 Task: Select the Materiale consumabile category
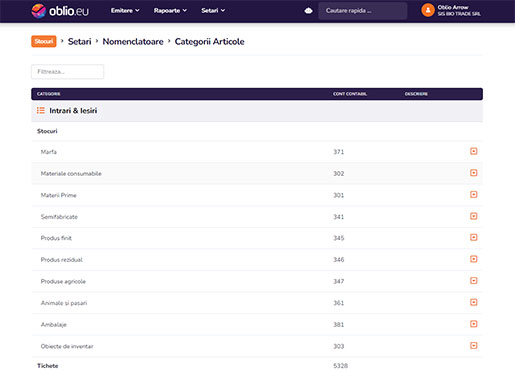(257, 173)
